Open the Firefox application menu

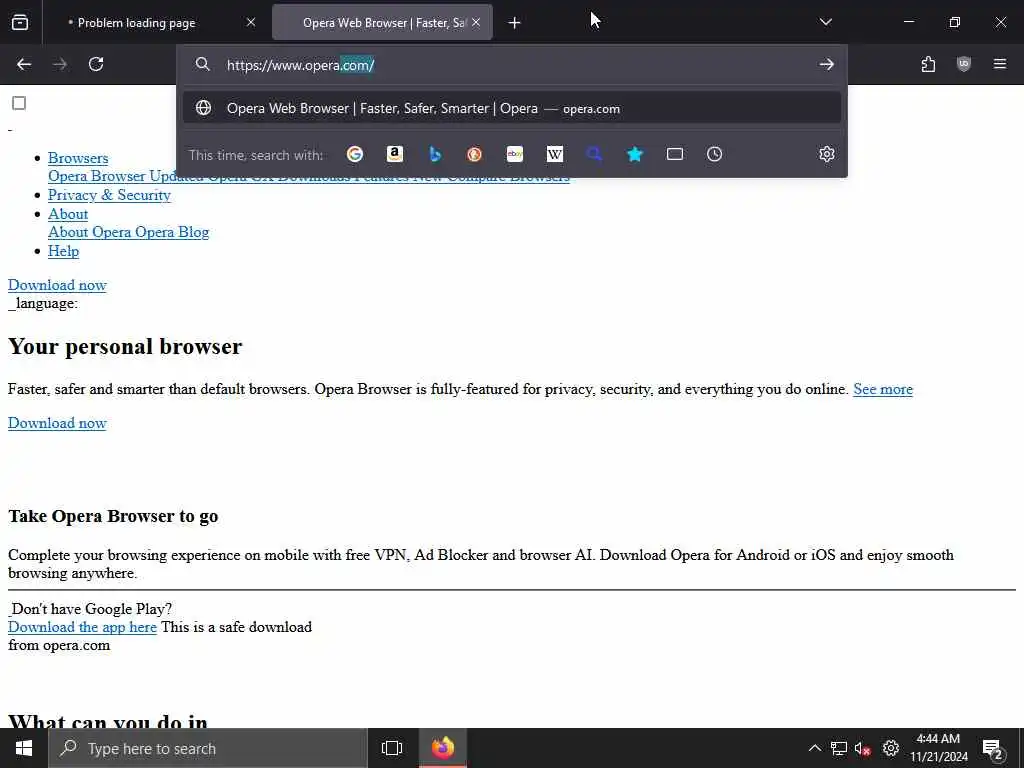pyautogui.click(x=1000, y=64)
